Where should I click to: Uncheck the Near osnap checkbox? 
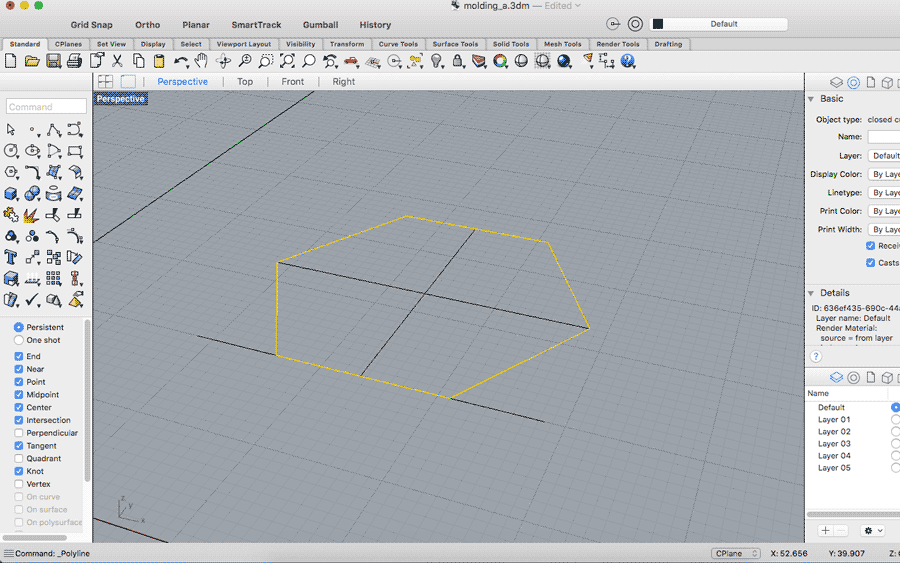tap(19, 369)
